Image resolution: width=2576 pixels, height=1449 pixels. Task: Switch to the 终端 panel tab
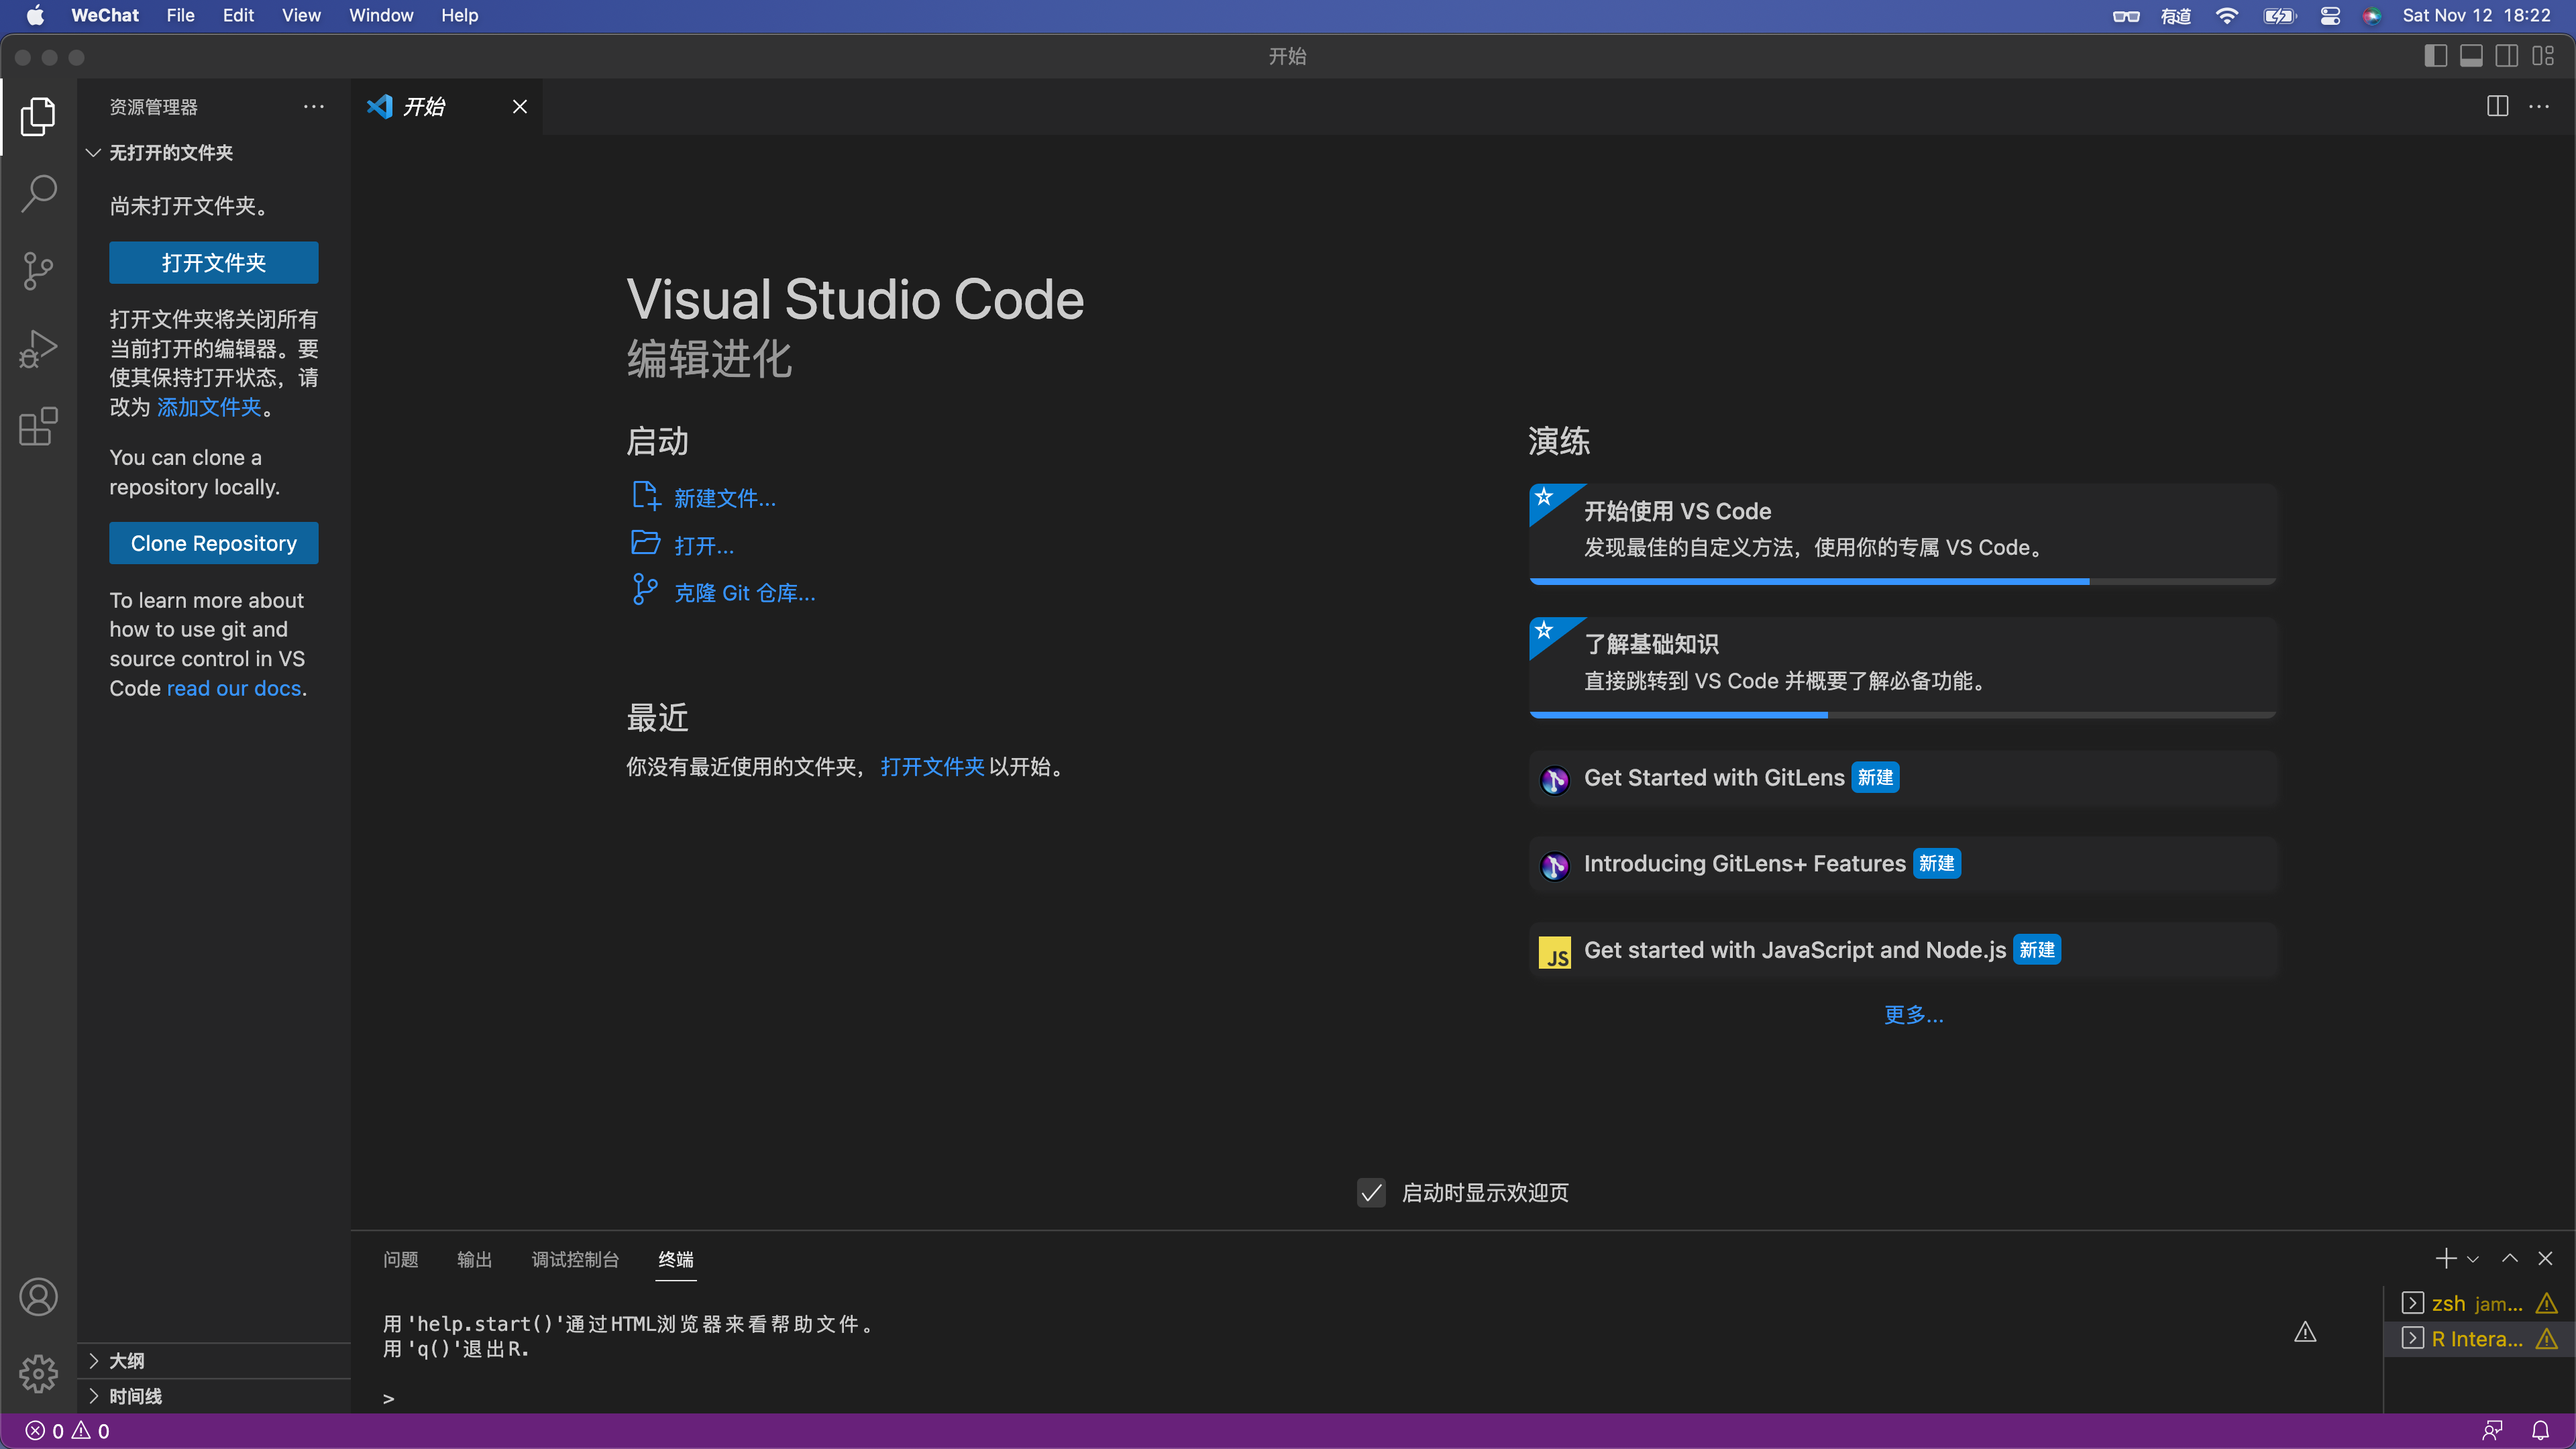pos(676,1259)
